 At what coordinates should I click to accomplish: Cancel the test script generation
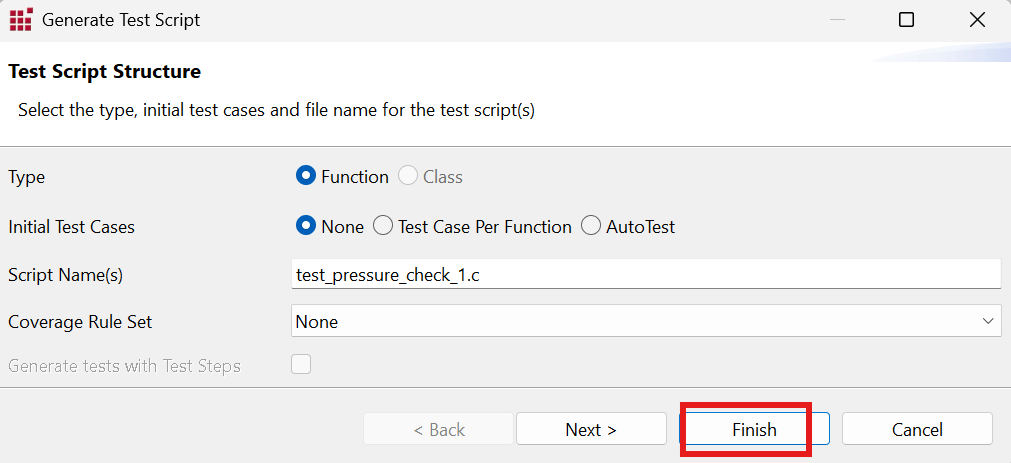[x=917, y=429]
